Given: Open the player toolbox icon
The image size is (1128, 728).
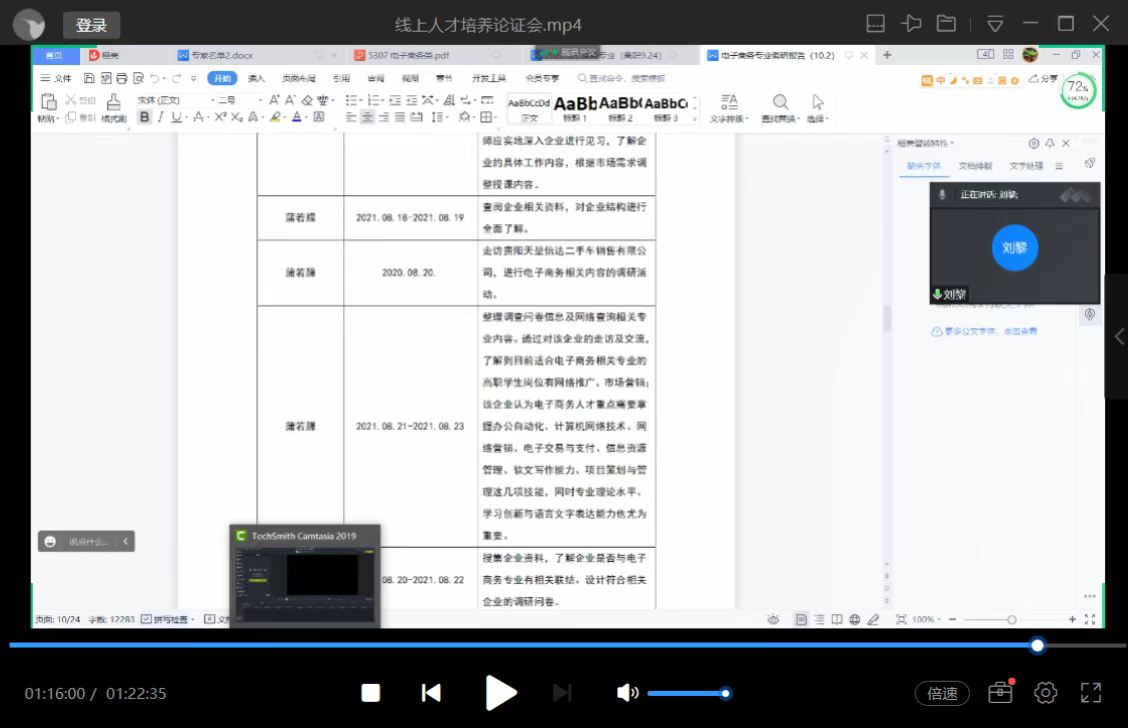Looking at the screenshot, I should coord(999,692).
